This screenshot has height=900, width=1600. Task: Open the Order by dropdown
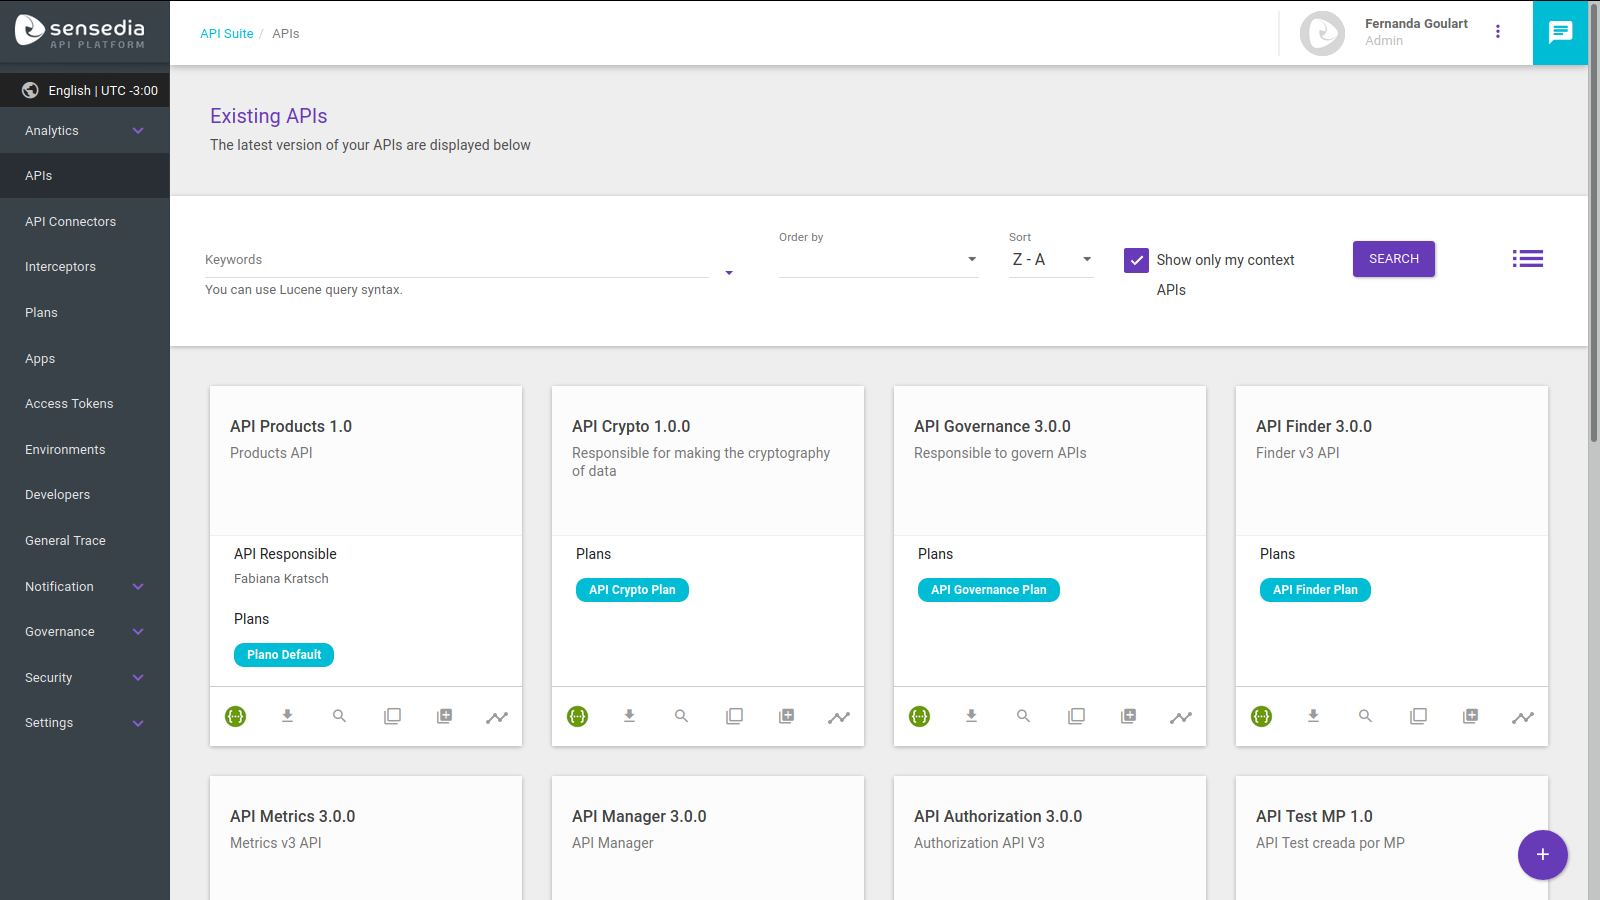pyautogui.click(x=878, y=258)
